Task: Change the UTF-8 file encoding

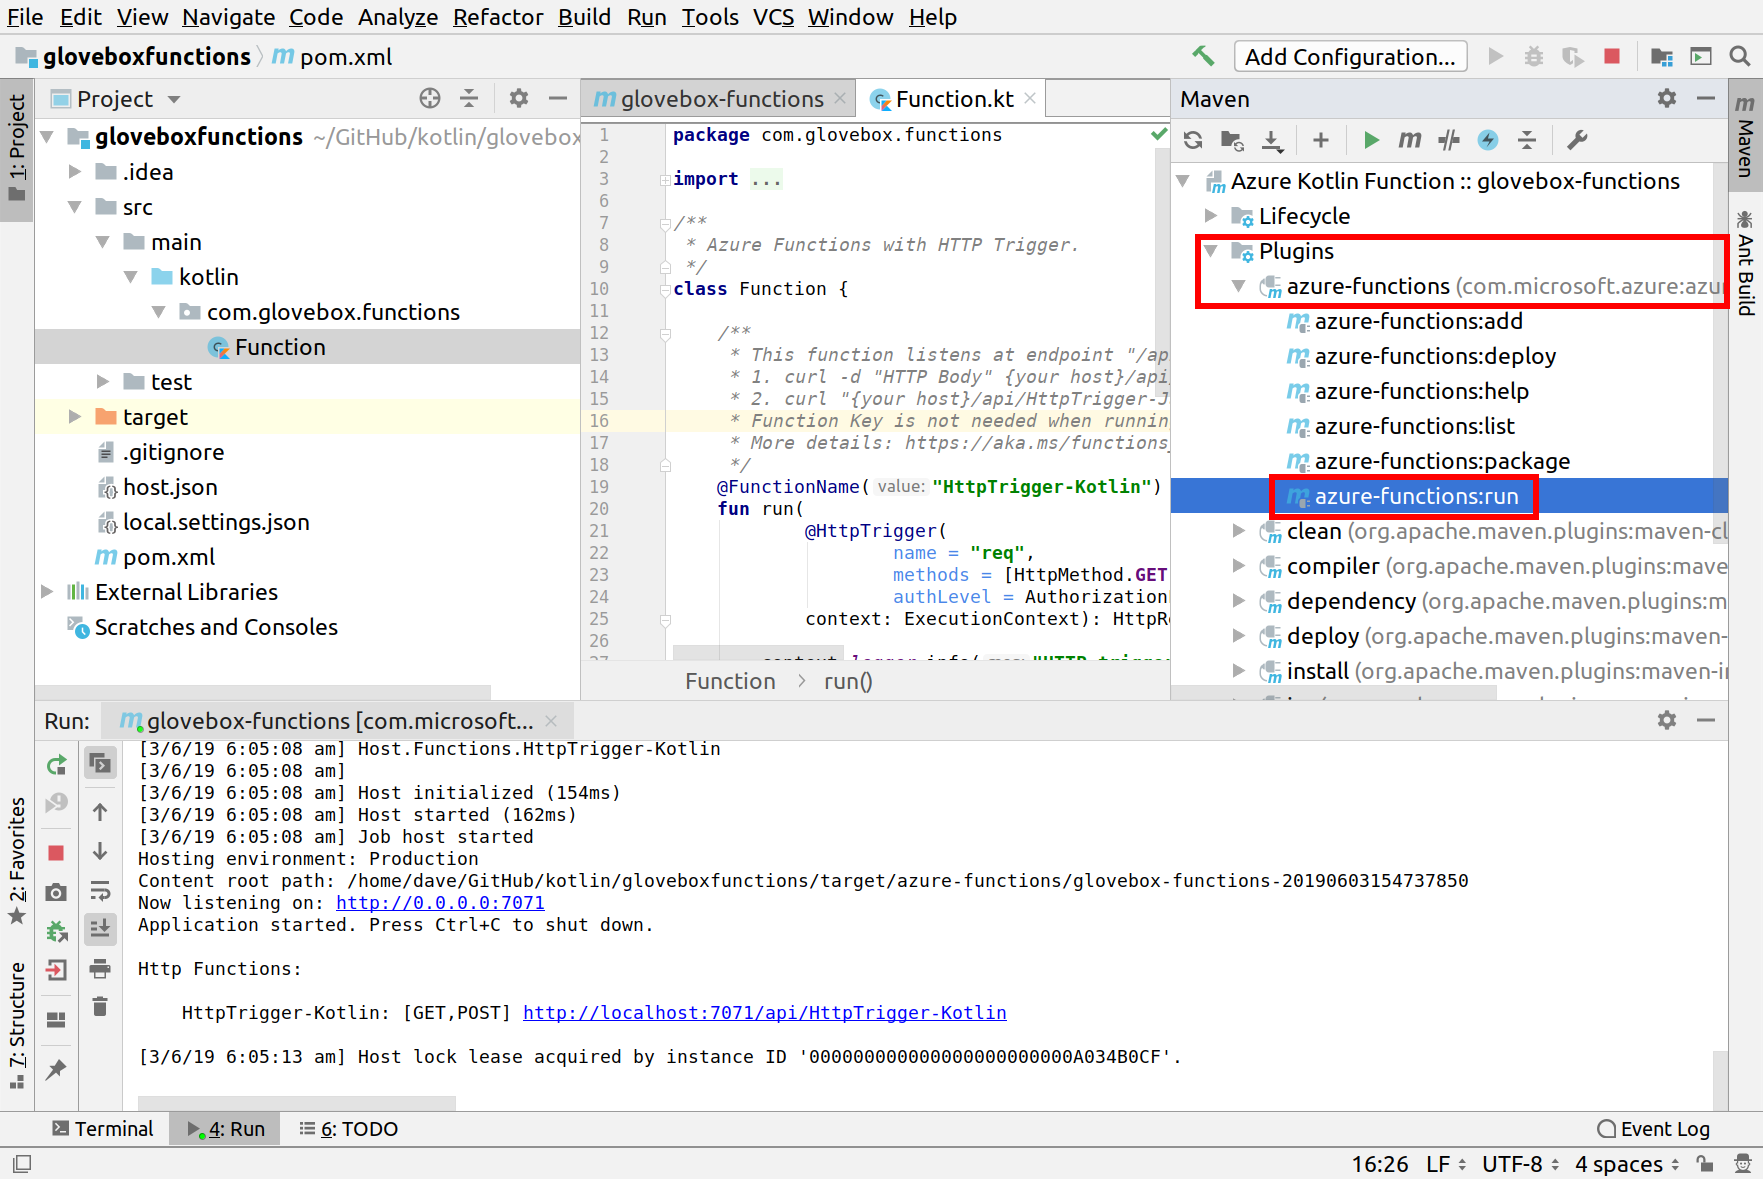Action: 1520,1164
